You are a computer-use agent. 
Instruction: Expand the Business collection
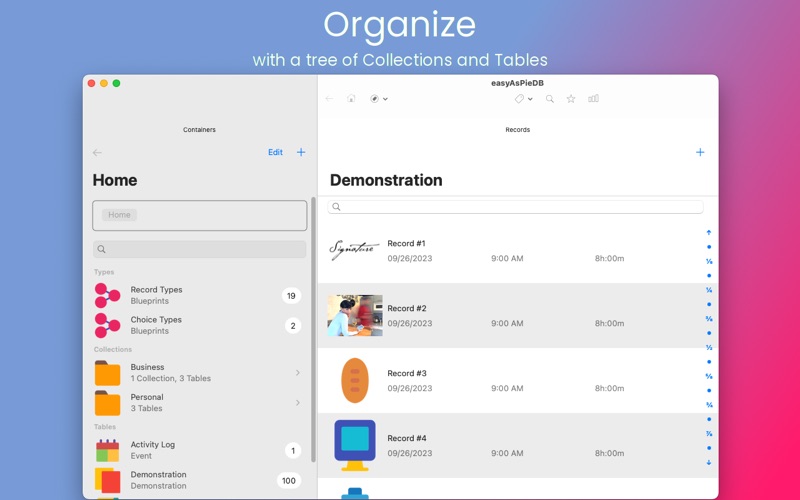(200, 373)
